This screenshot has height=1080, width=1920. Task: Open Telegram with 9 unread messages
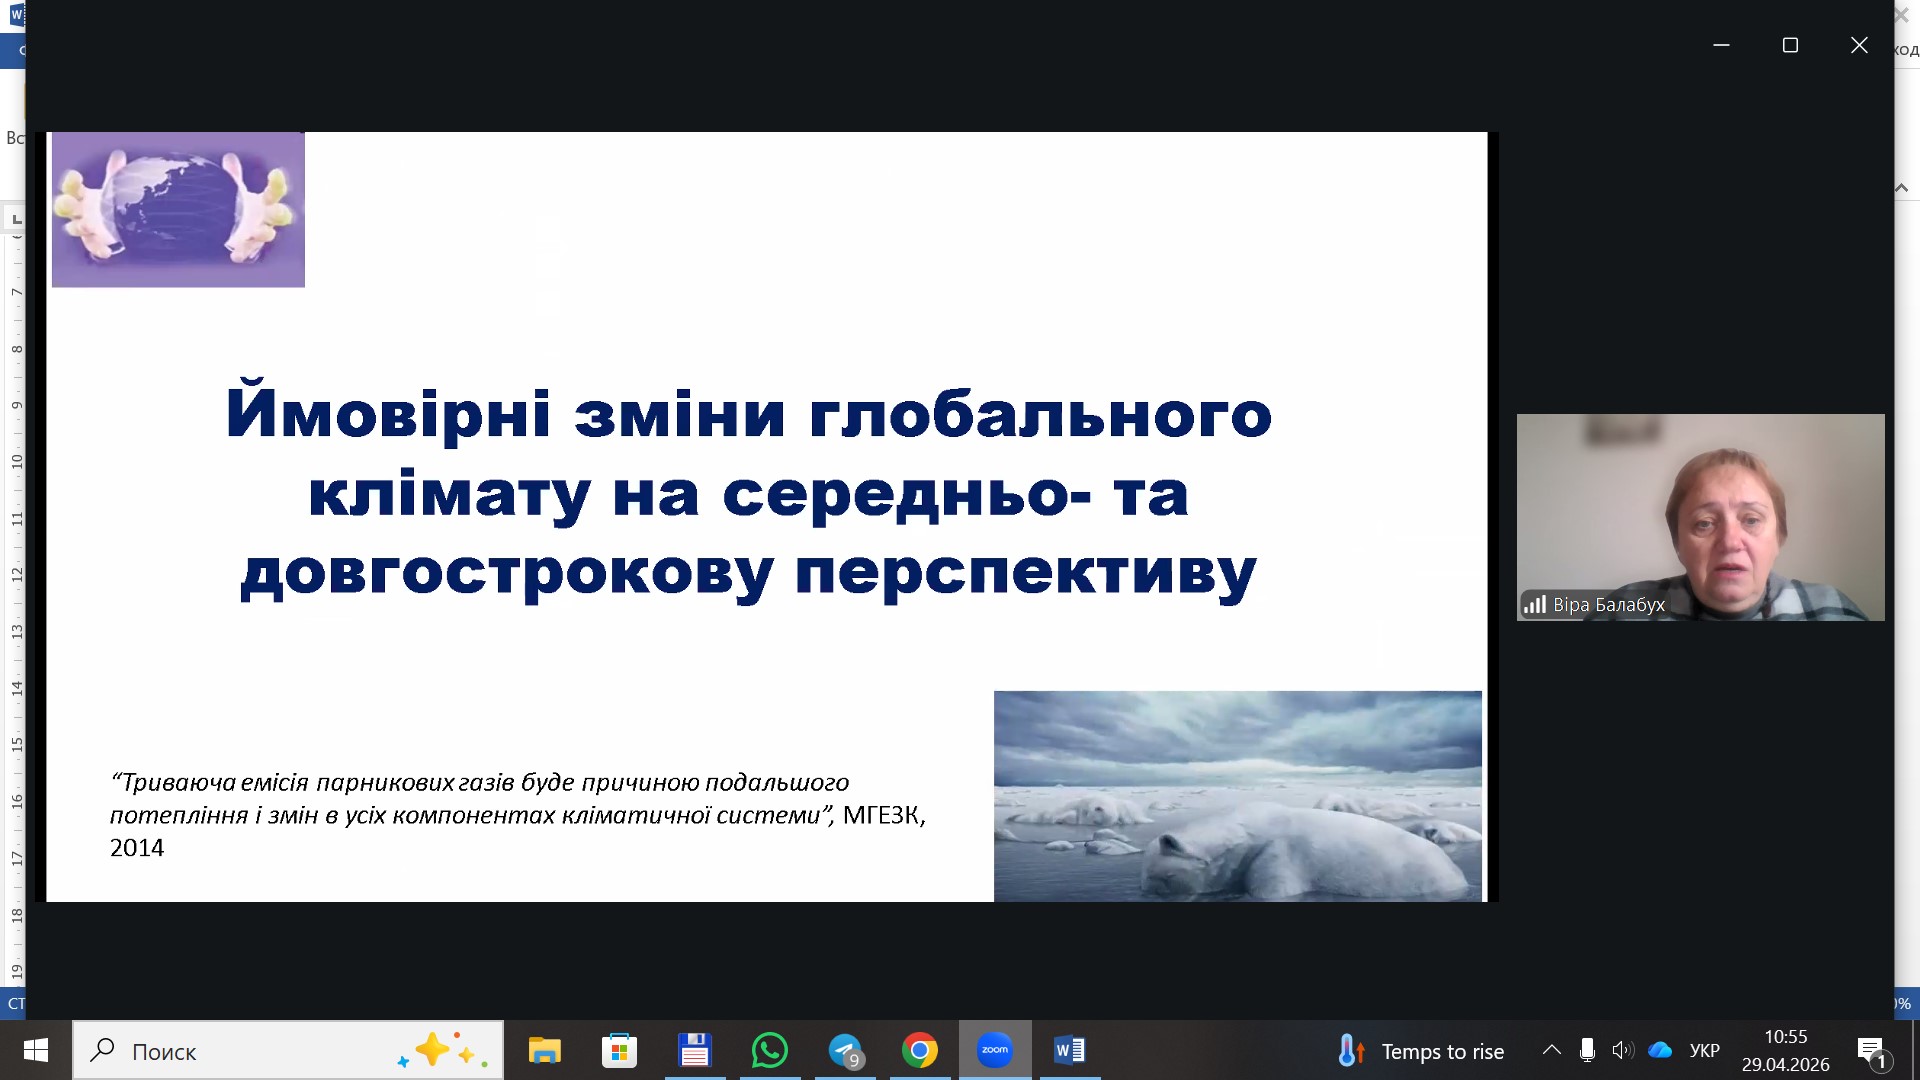pos(845,1051)
